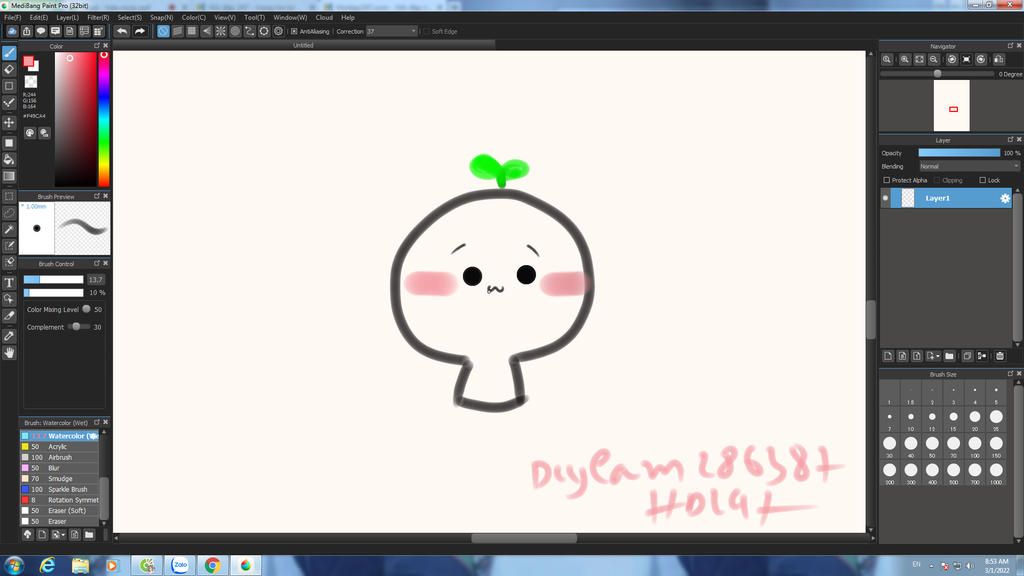
Task: Select the Airbrush brush
Action: point(59,457)
